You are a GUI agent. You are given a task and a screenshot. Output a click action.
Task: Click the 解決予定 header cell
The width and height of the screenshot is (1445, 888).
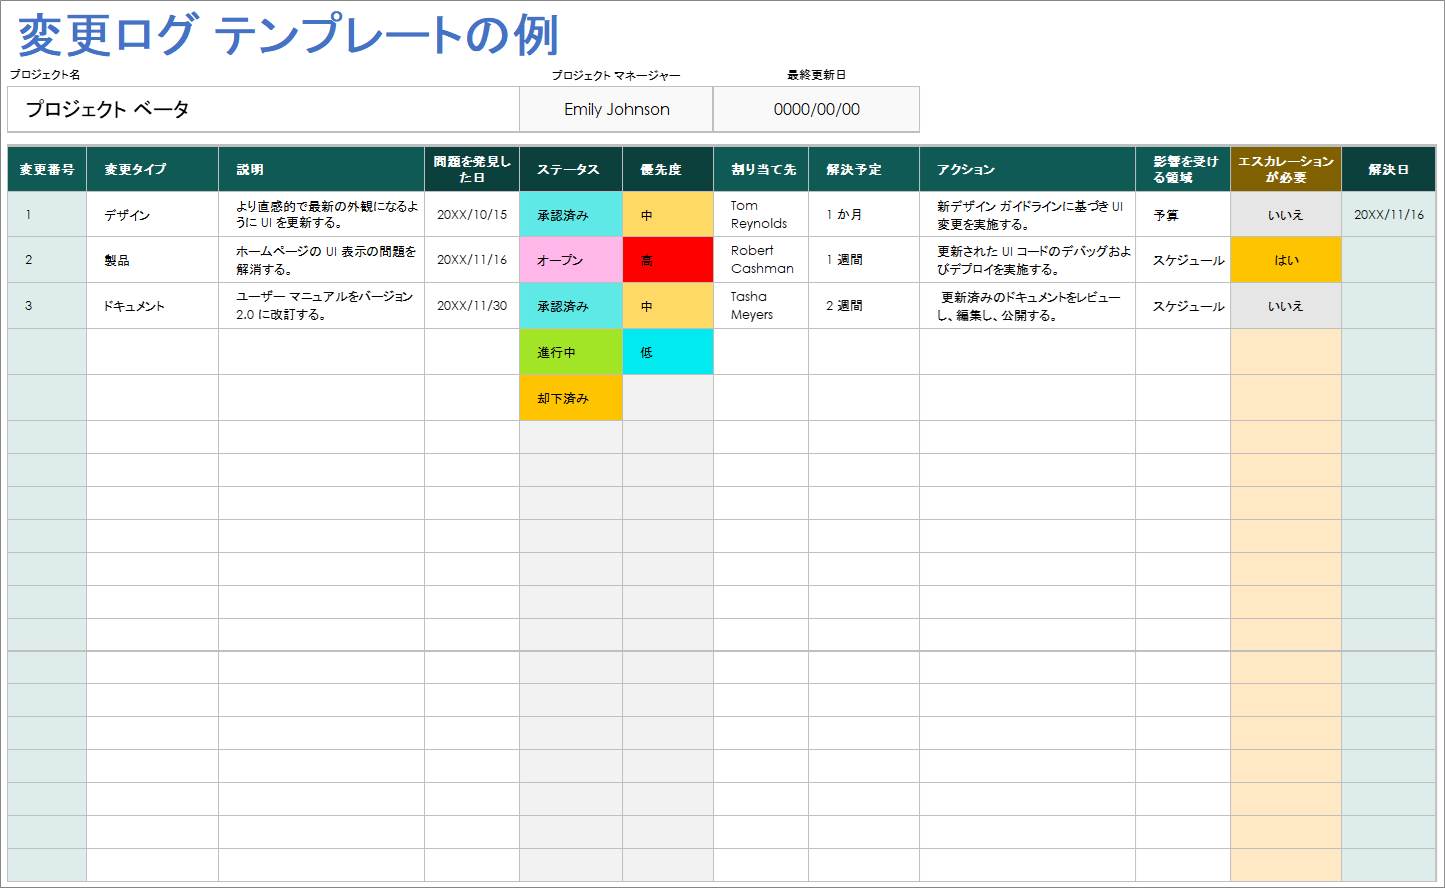point(864,169)
